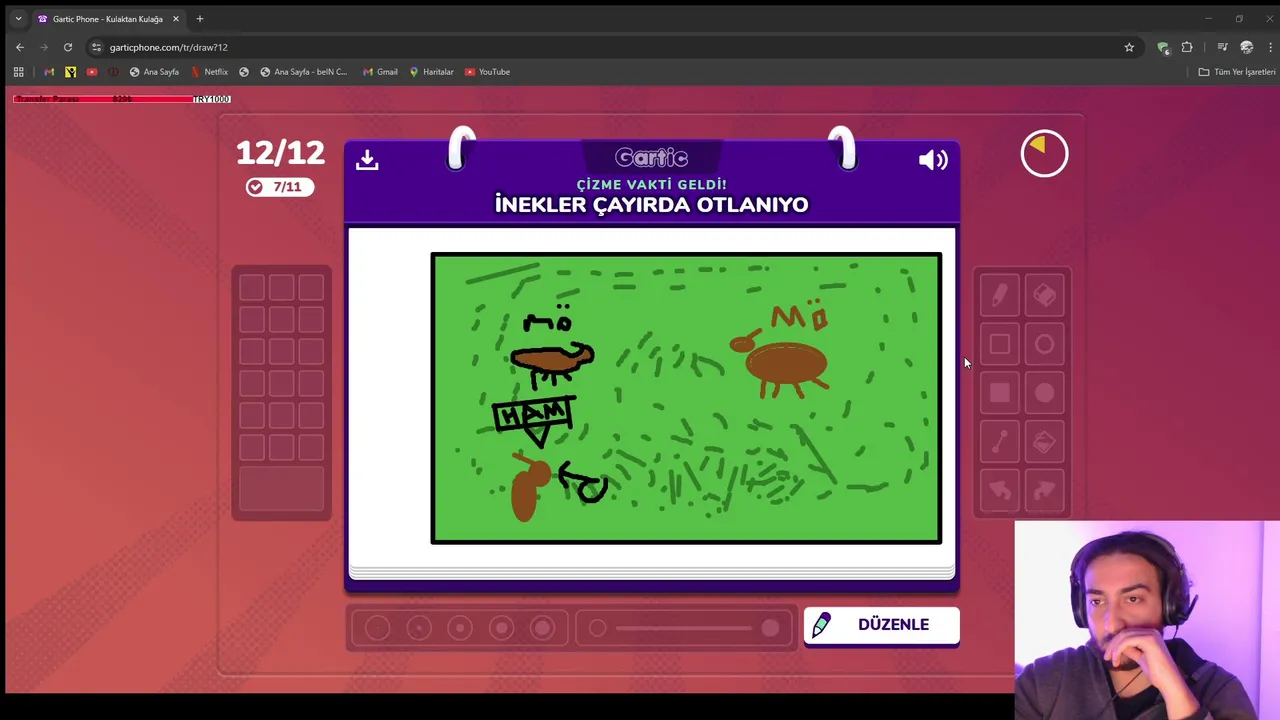Viewport: 1280px width, 720px height.
Task: Click the 7/11 players done indicator
Action: 280,187
